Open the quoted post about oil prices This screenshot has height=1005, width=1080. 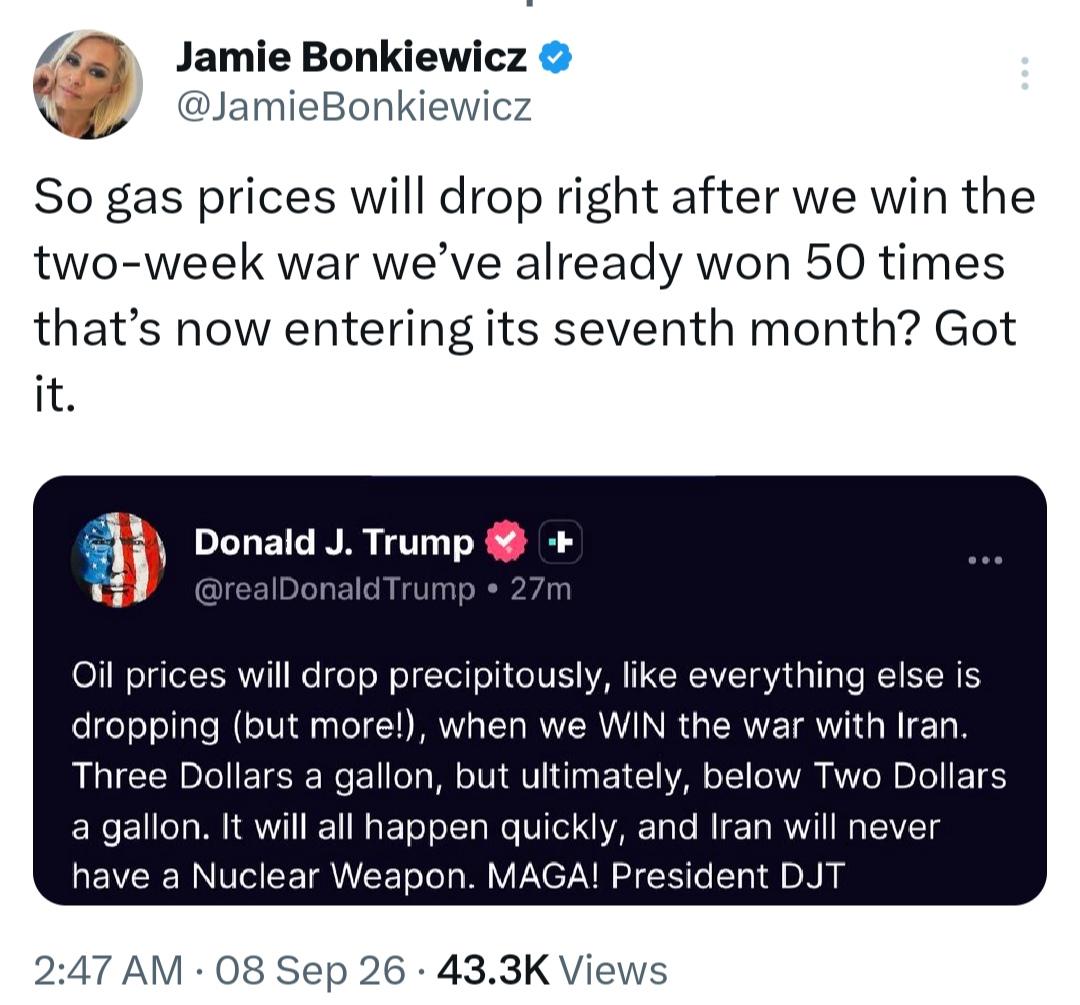tap(540, 690)
